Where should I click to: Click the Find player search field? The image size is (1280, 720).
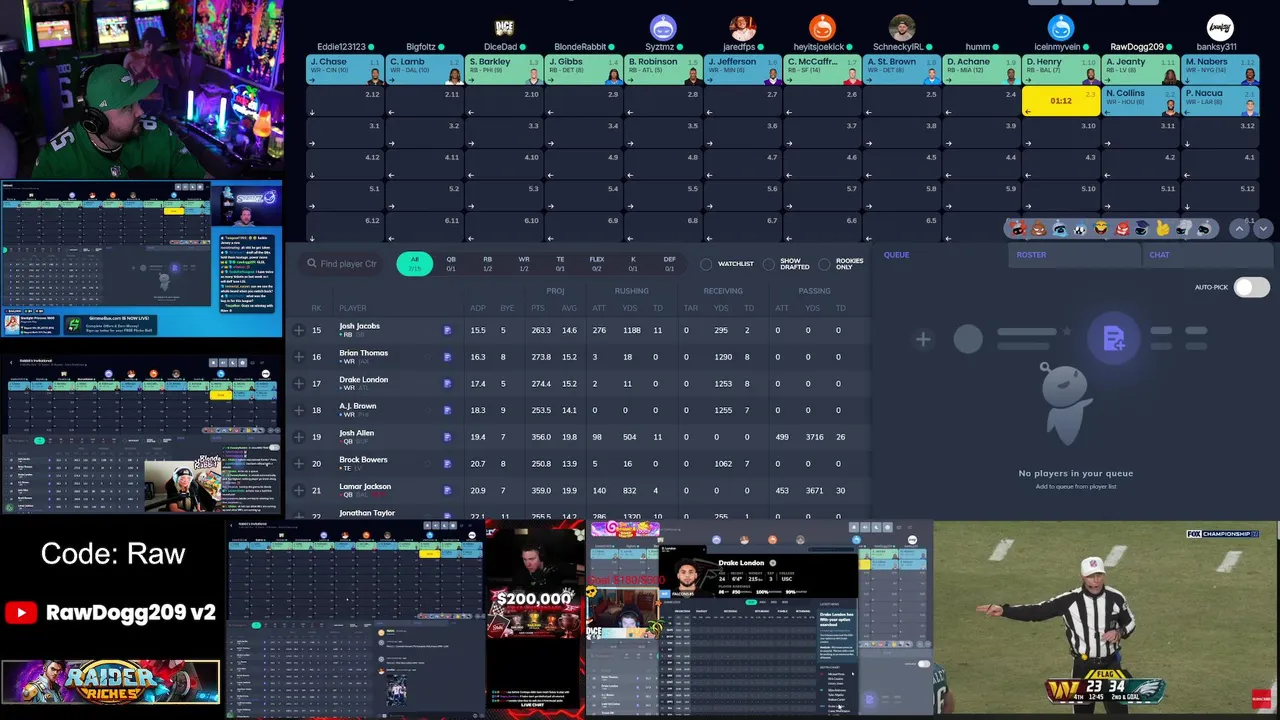coord(342,264)
